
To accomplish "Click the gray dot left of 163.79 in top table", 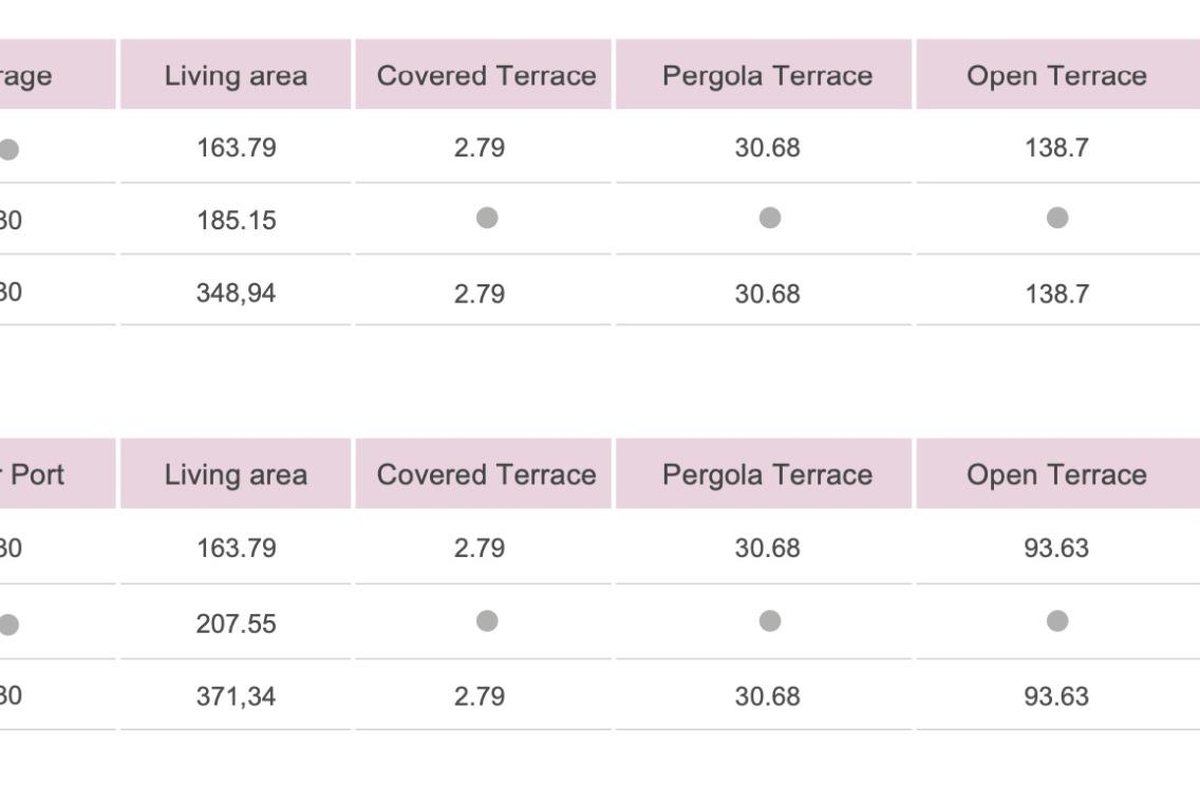I will (x=8, y=150).
